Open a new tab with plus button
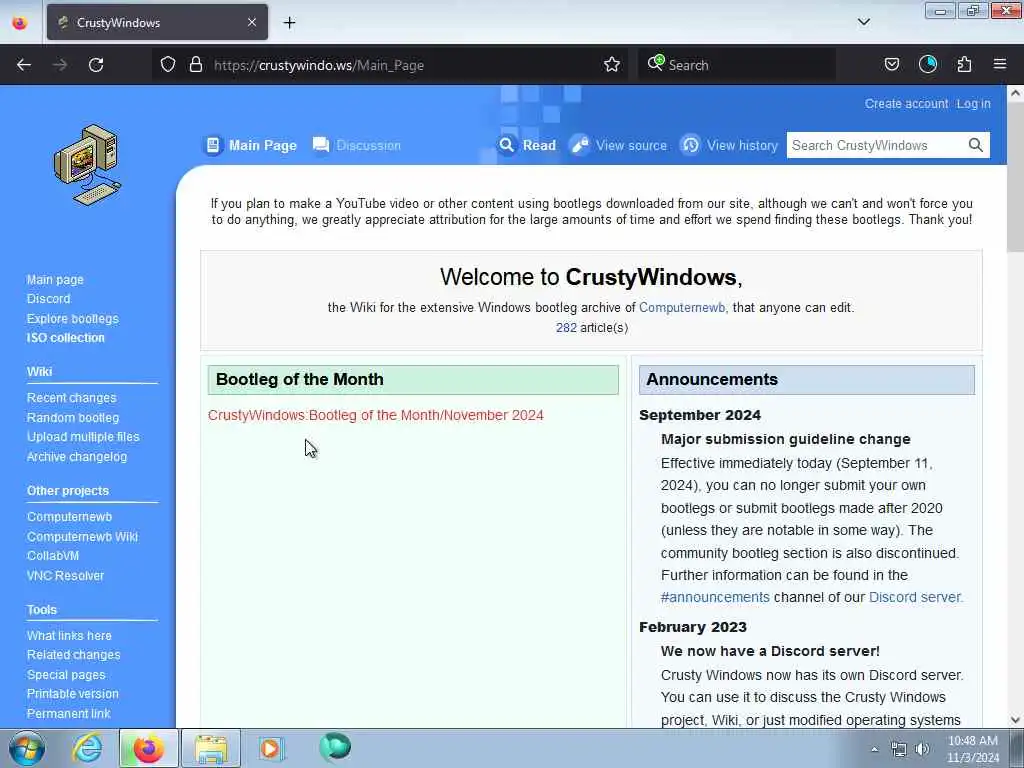1024x768 pixels. coord(289,23)
